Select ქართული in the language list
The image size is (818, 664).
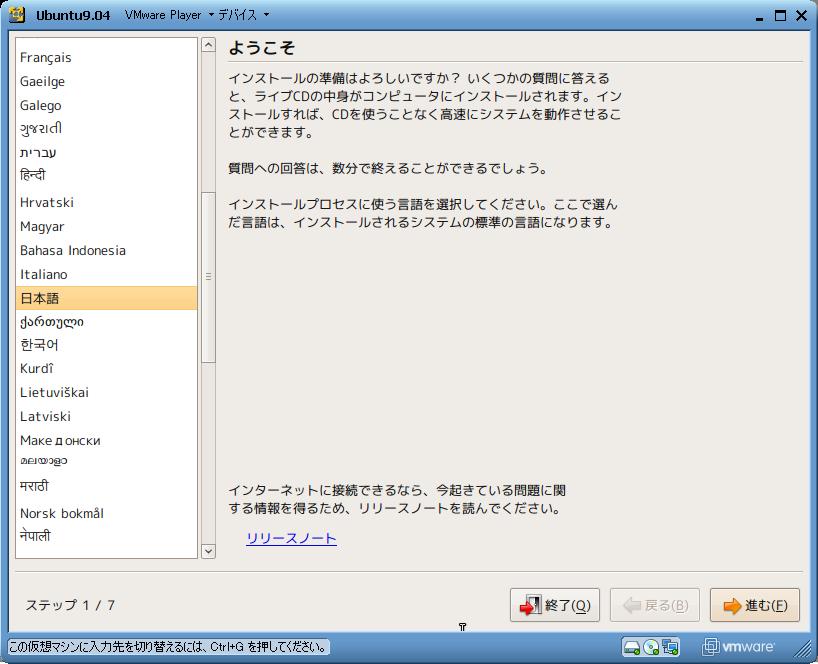106,322
